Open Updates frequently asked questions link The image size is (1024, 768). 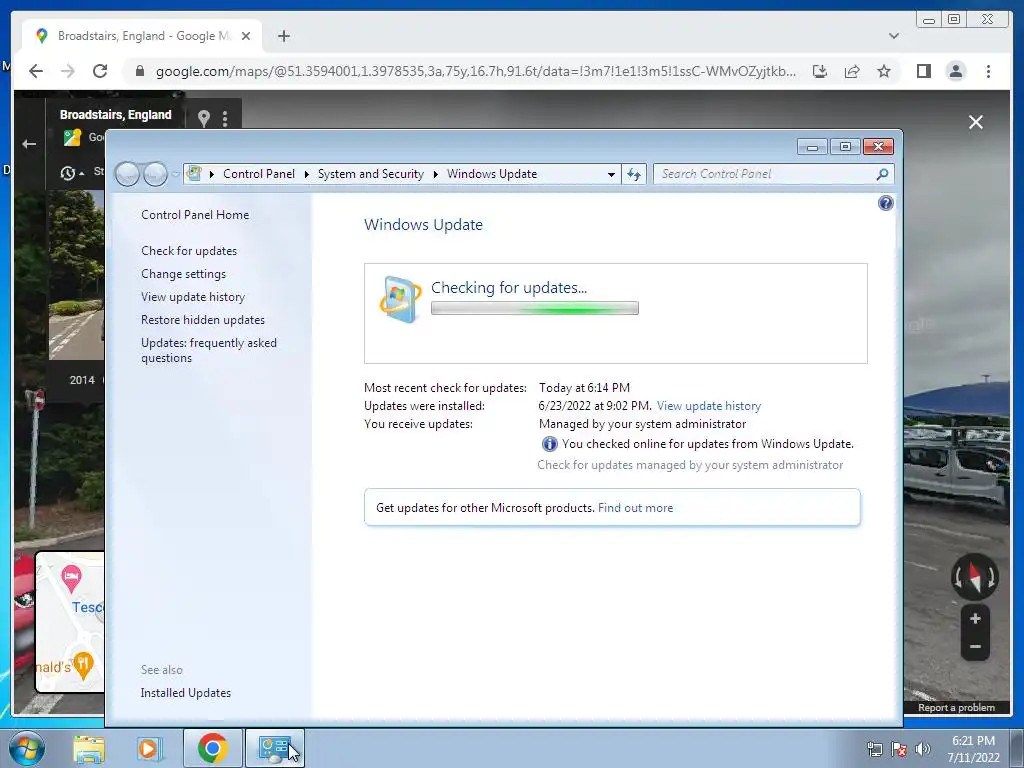(x=209, y=350)
